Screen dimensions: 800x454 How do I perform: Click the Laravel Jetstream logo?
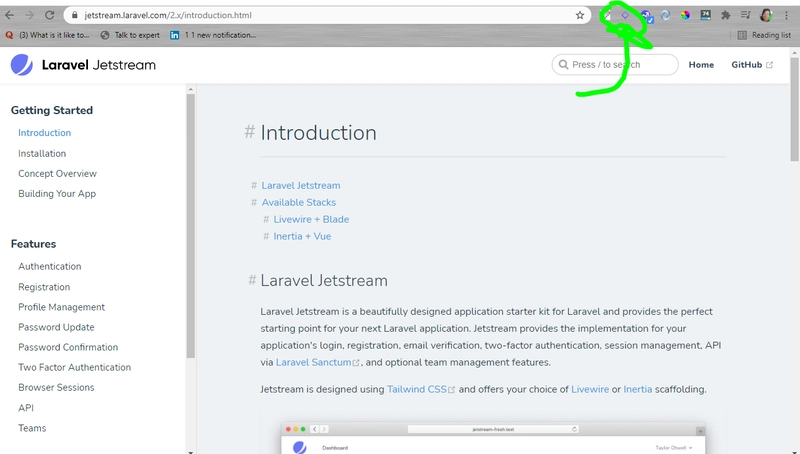pyautogui.click(x=83, y=65)
